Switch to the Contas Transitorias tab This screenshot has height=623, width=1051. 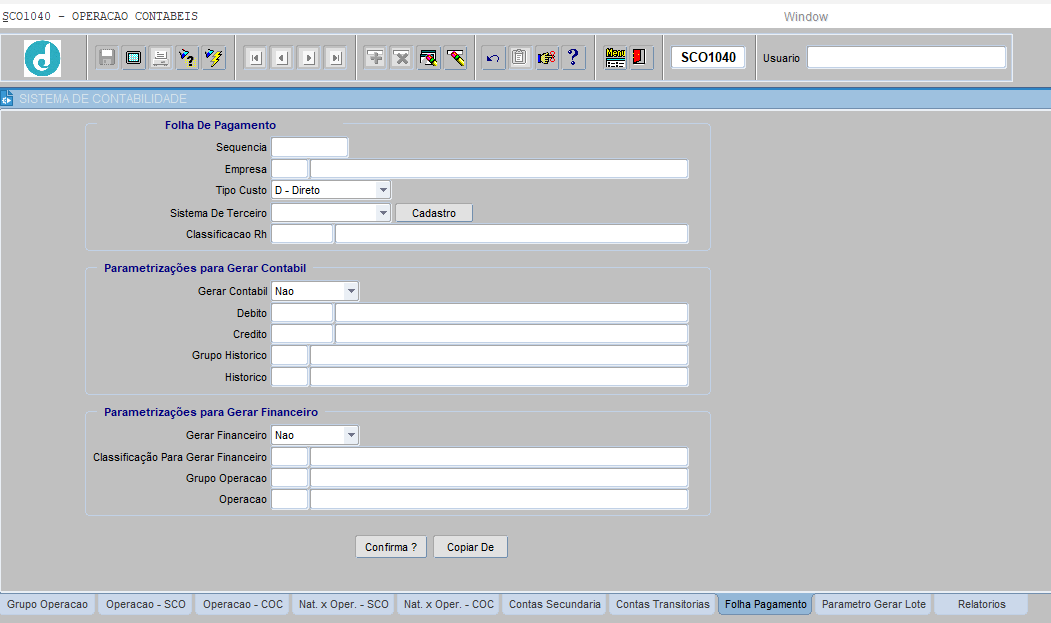663,604
